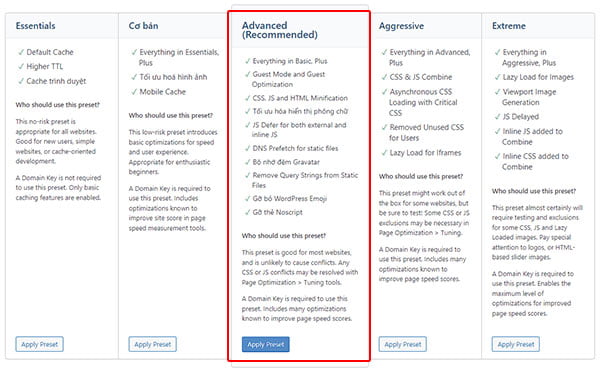
Task: Apply the Essentials preset
Action: 39,344
